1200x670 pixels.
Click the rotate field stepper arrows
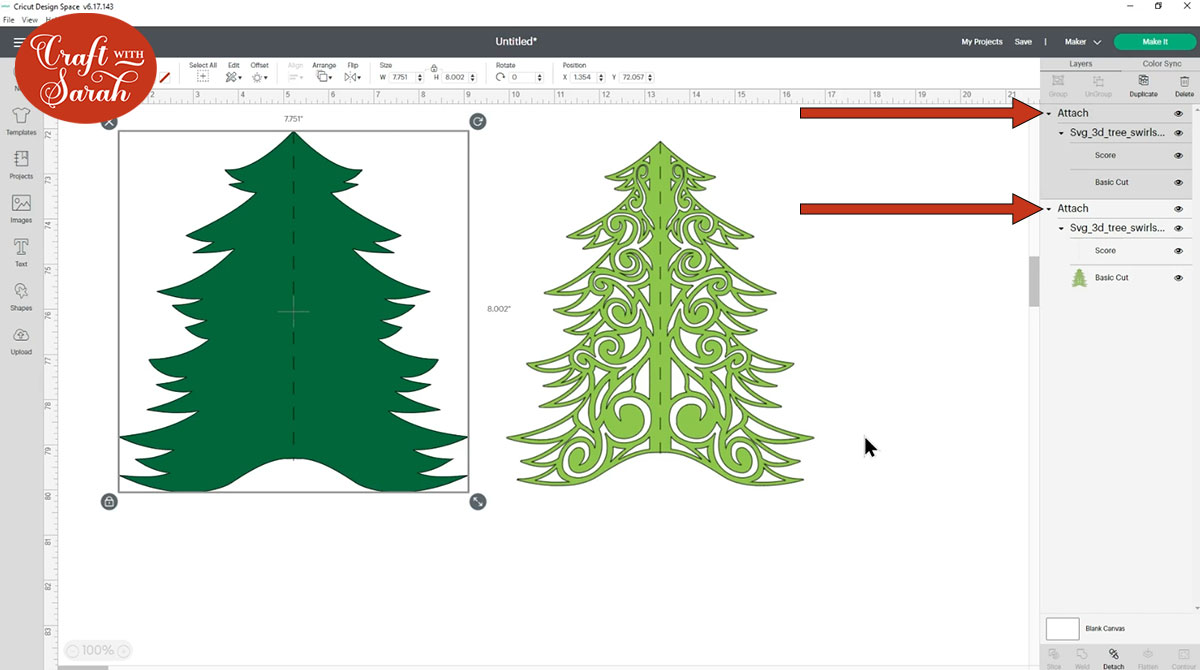(x=541, y=77)
